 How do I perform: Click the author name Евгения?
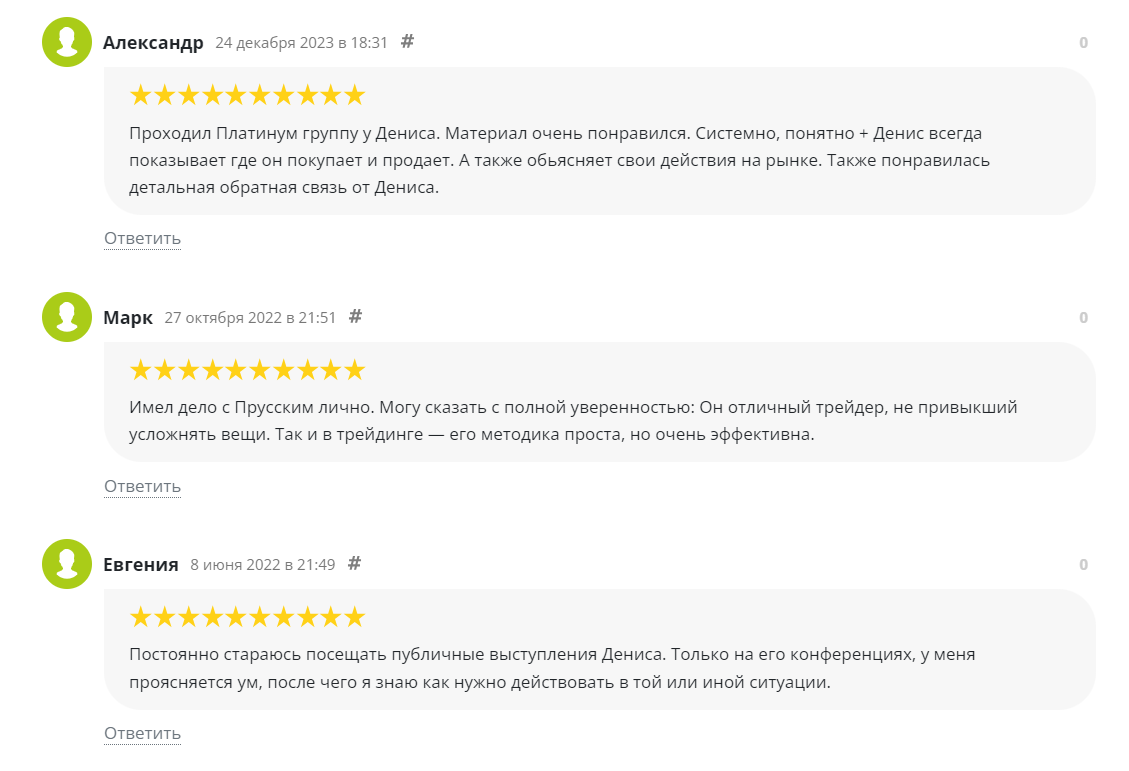tap(141, 565)
